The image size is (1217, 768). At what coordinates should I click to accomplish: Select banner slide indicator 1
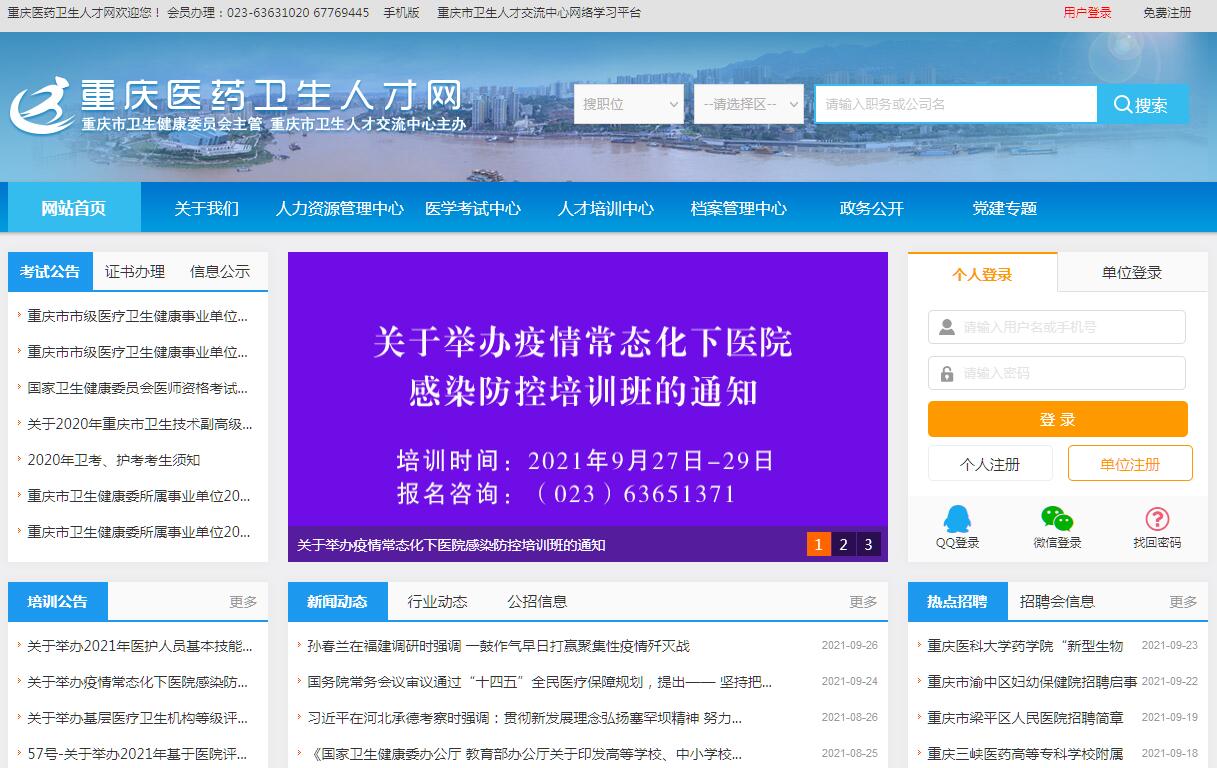point(818,544)
